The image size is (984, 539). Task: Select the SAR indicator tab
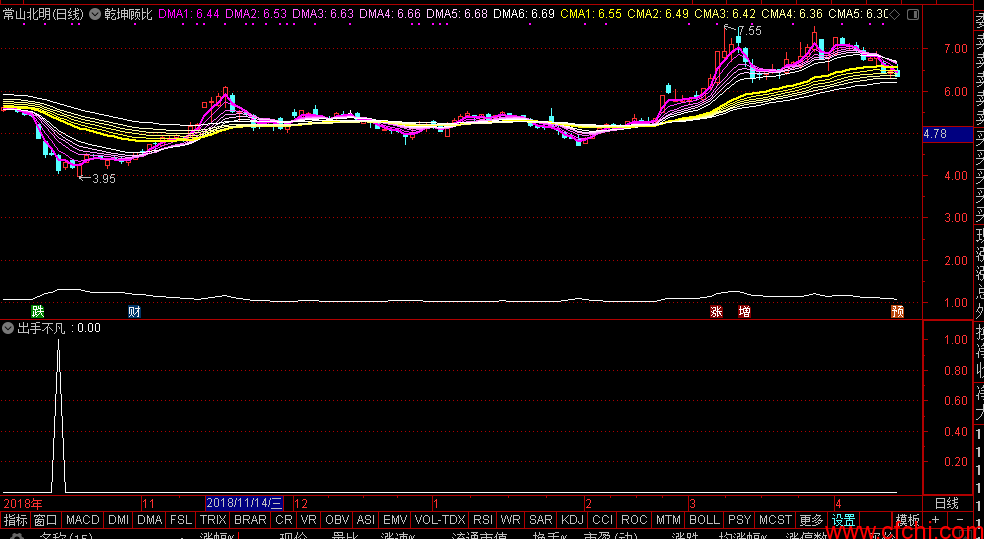(x=541, y=520)
